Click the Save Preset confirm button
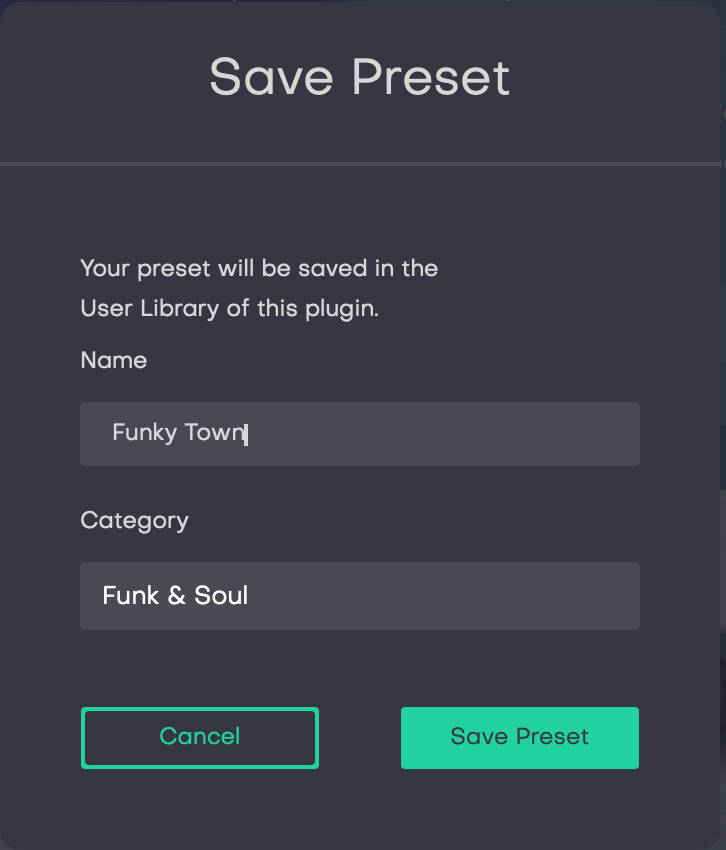Screen dimensions: 726x850 (x=519, y=737)
